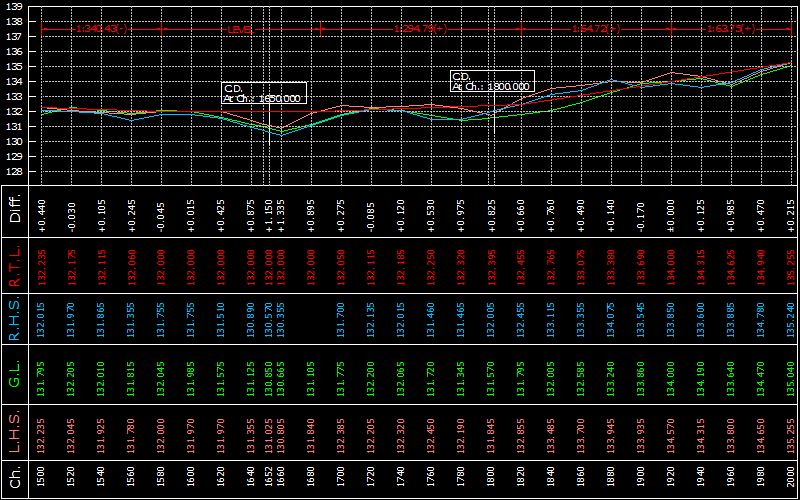Click G.L. value 130.665
The width and height of the screenshot is (800, 500).
(x=280, y=379)
